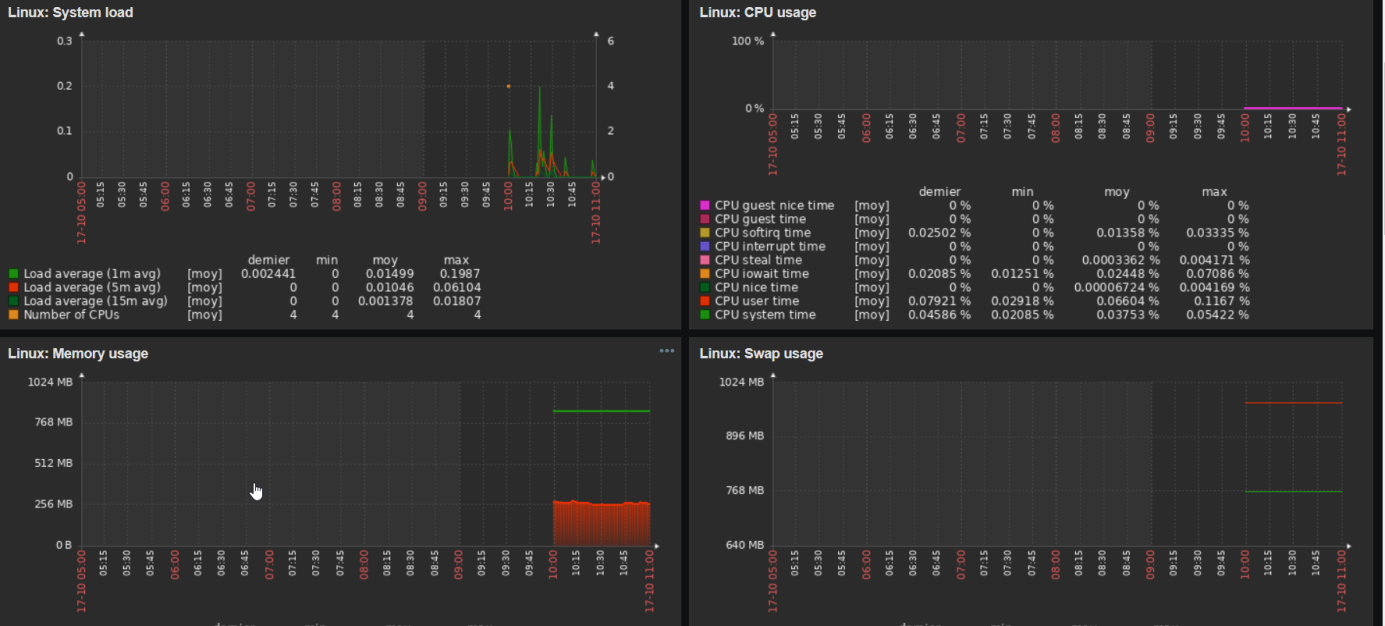Select the 'CPU interrupt time' legend label
Viewport: 1385px width, 626px height.
tap(770, 246)
